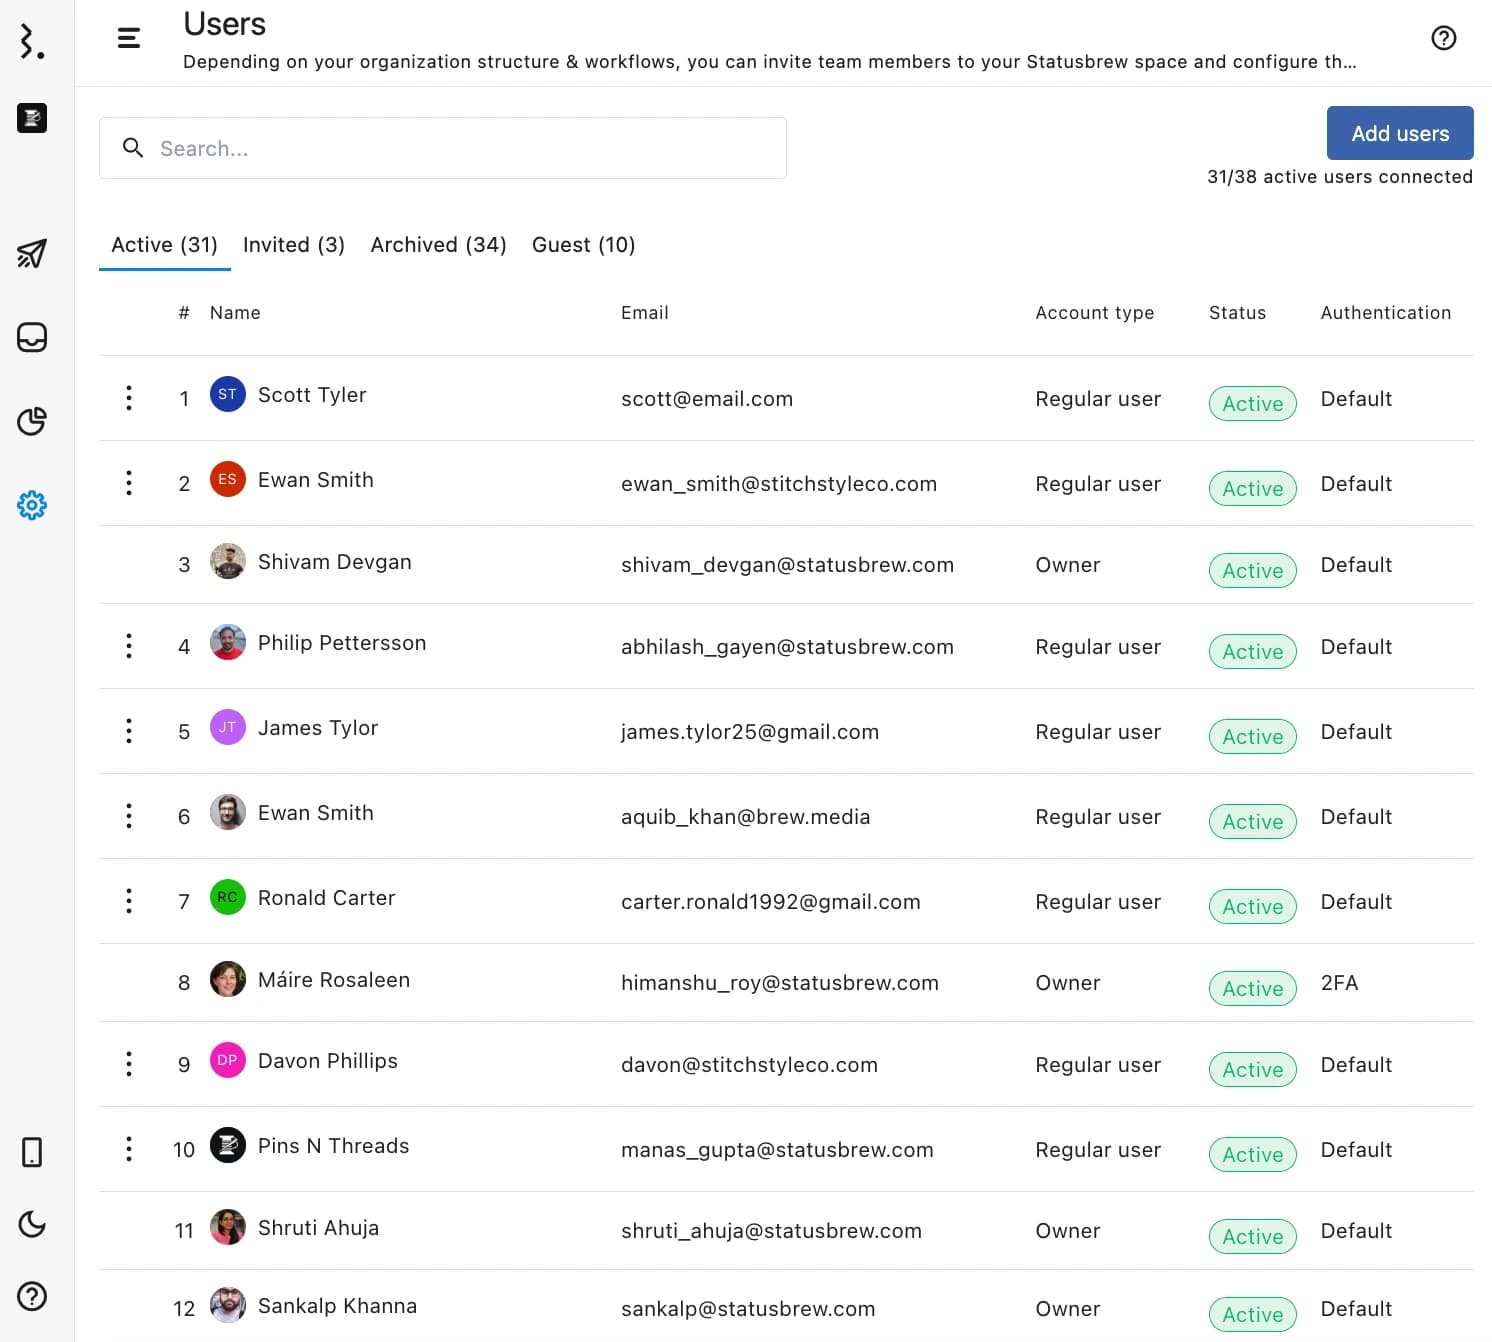1492x1342 pixels.
Task: Open Reports via the pie chart icon
Action: pos(32,422)
